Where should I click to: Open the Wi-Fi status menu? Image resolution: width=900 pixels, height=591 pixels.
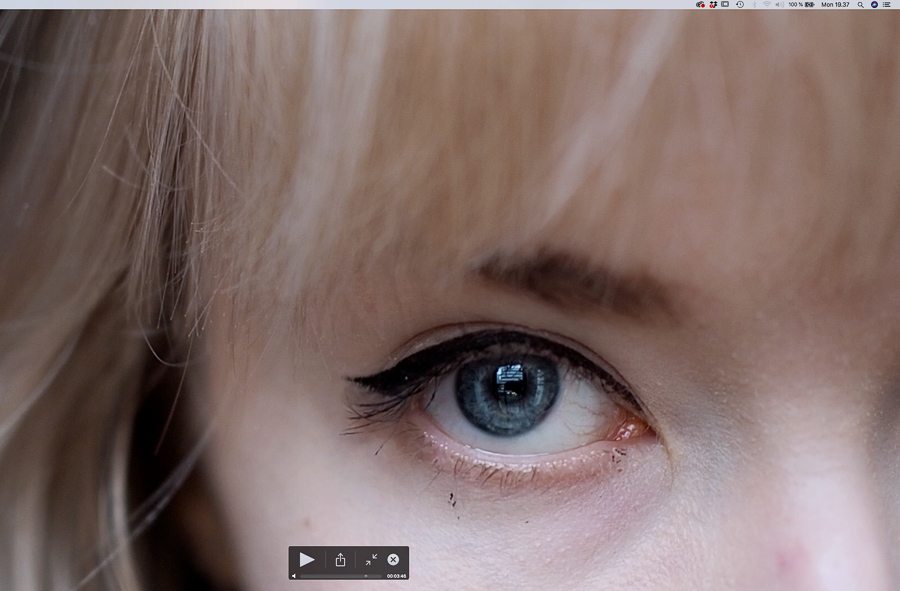pos(767,5)
